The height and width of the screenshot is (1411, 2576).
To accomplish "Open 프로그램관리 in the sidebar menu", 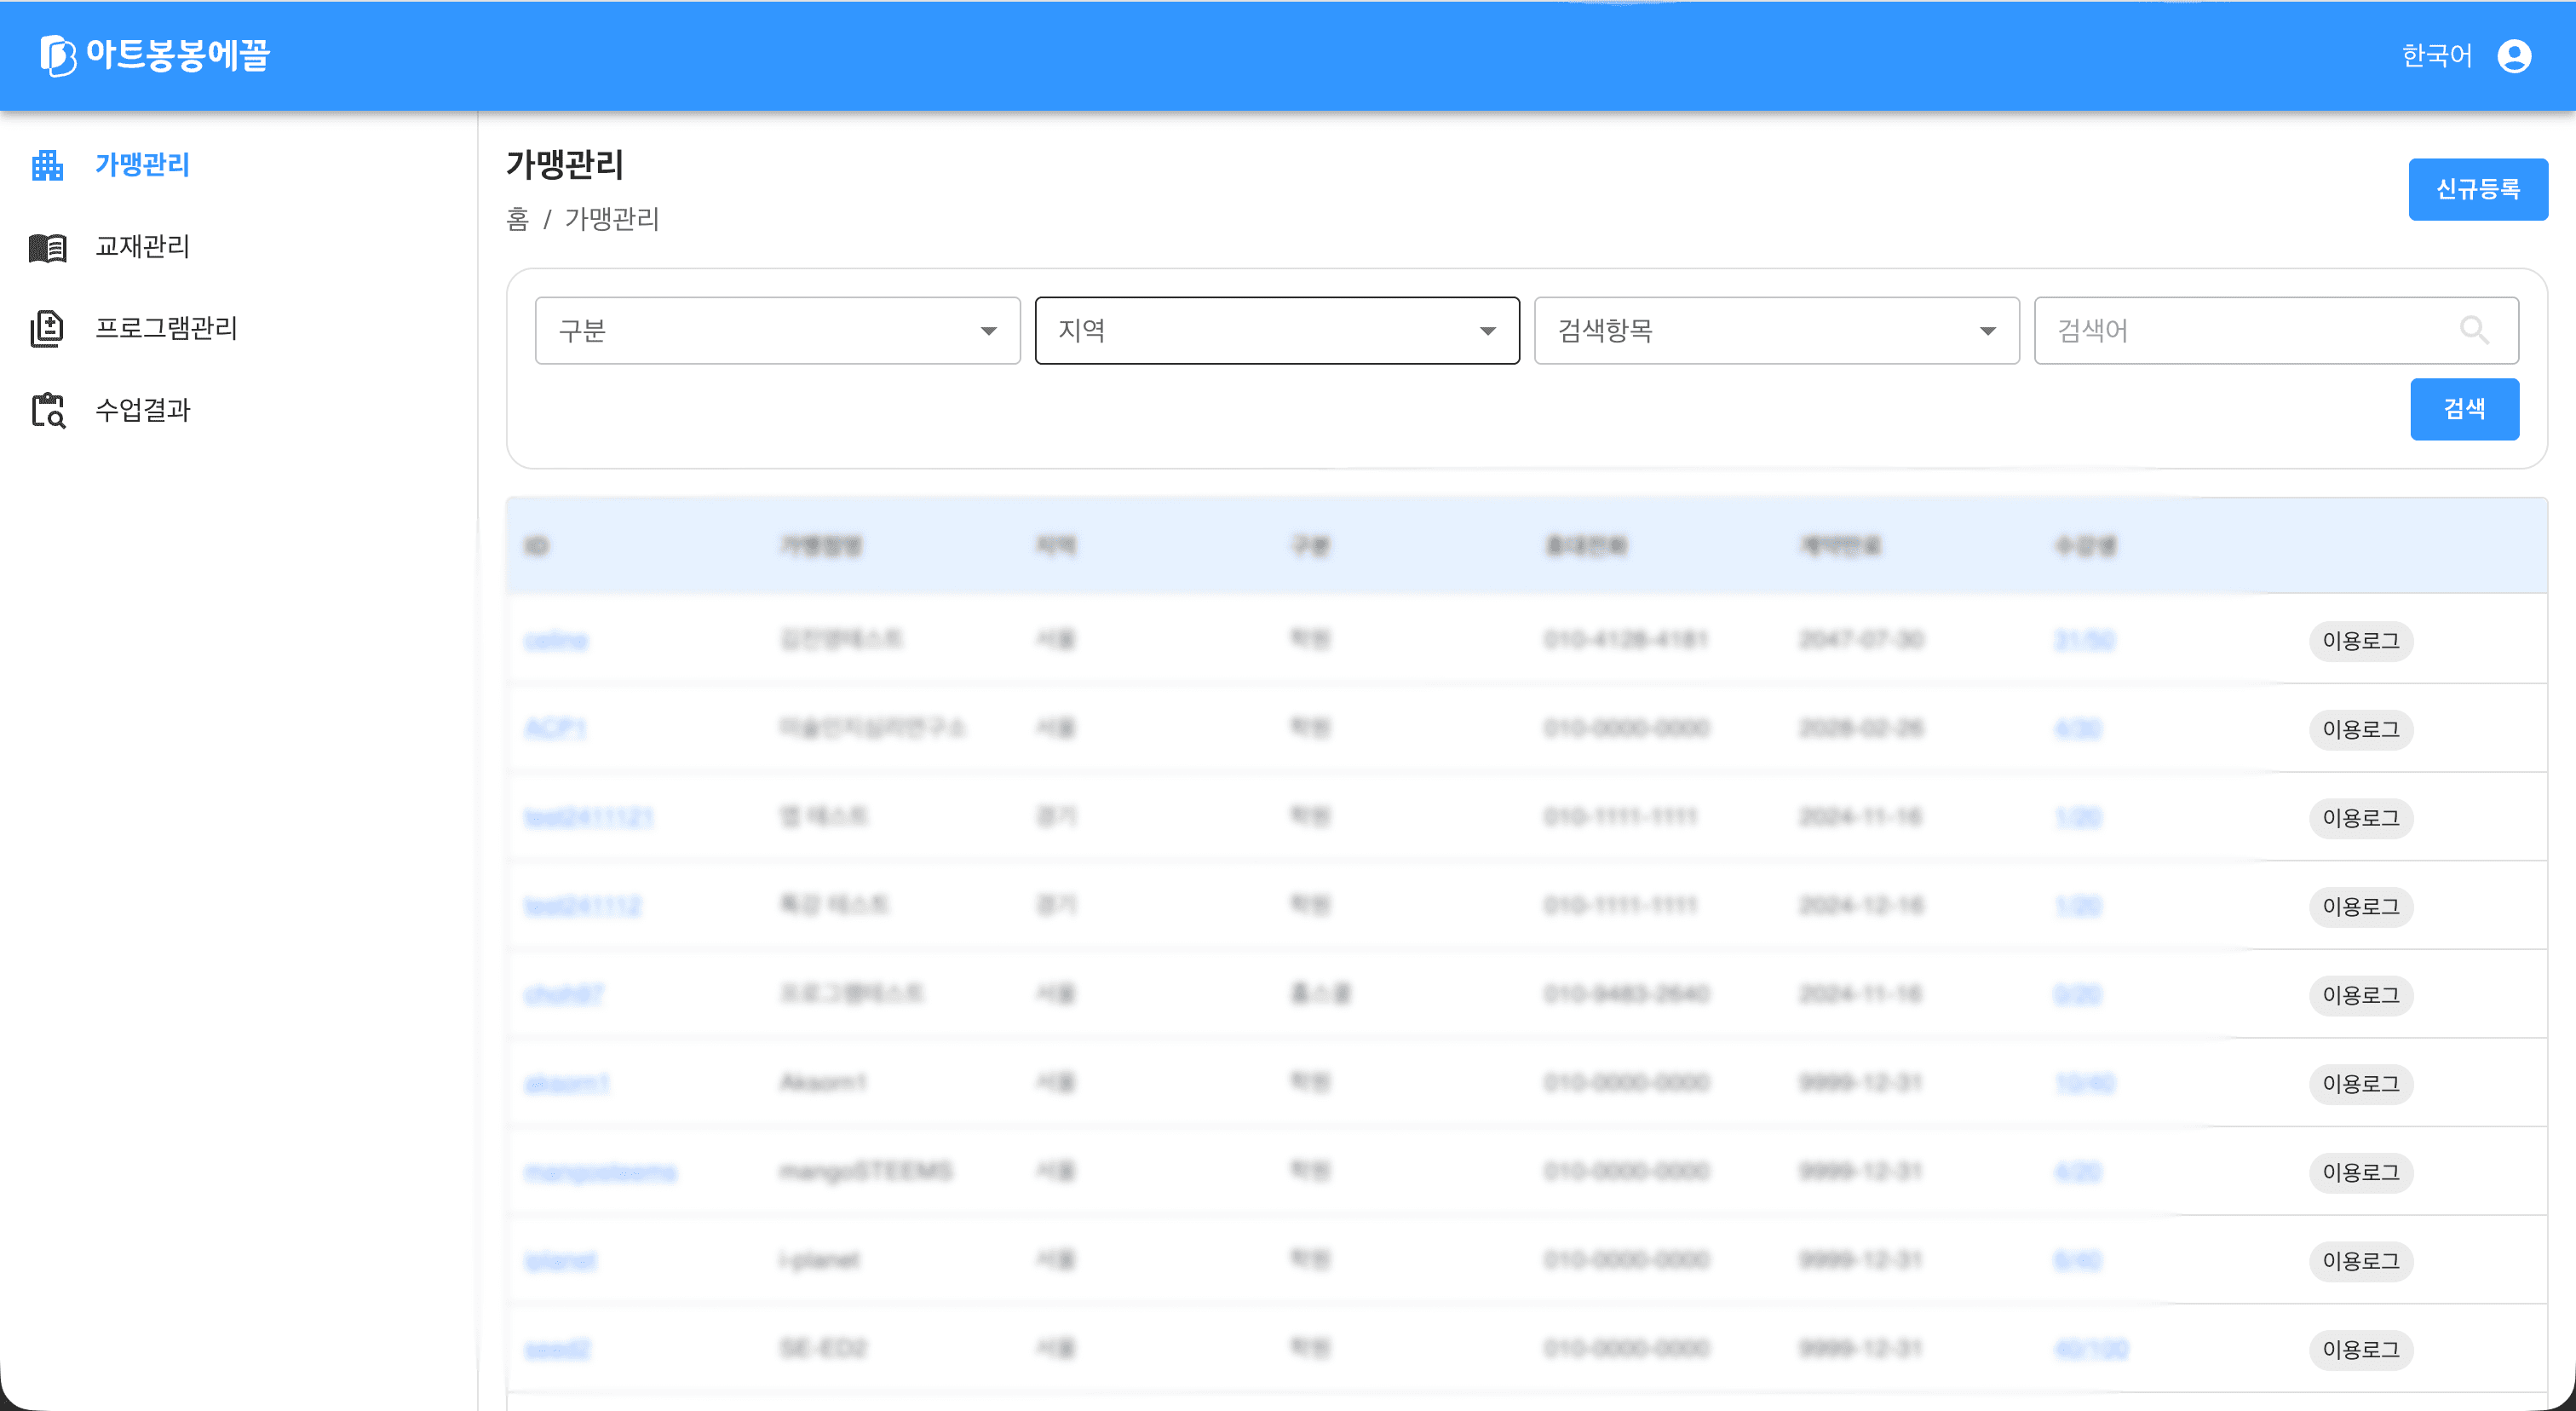I will click(166, 328).
